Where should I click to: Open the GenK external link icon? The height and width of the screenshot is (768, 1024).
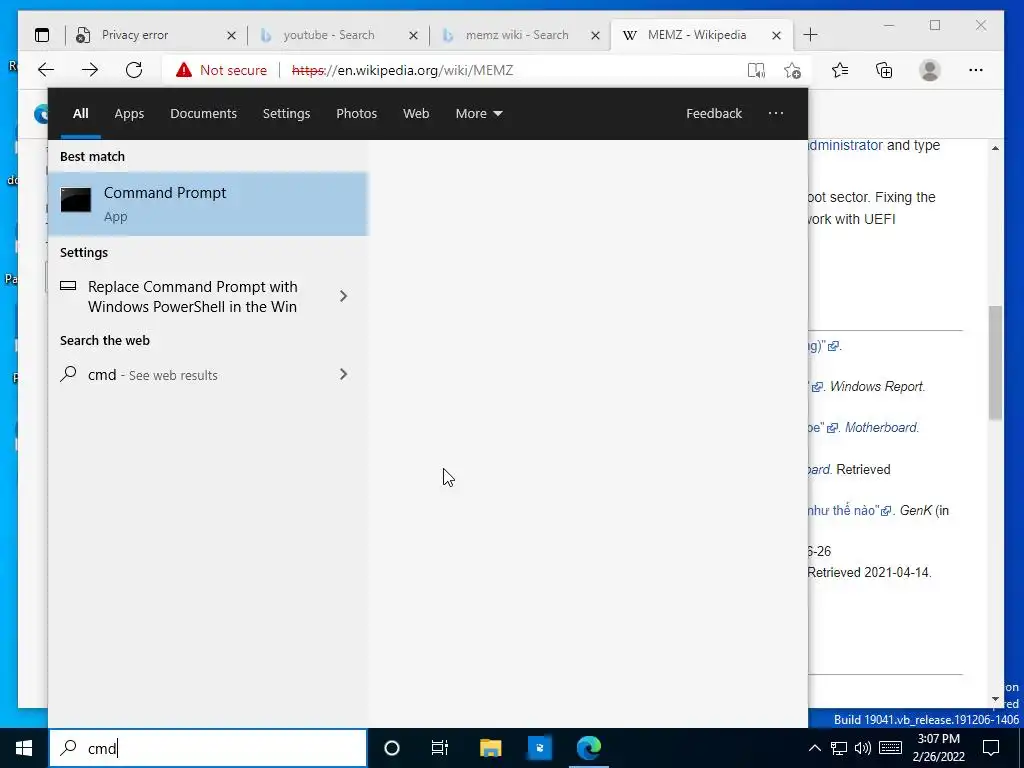(x=886, y=511)
